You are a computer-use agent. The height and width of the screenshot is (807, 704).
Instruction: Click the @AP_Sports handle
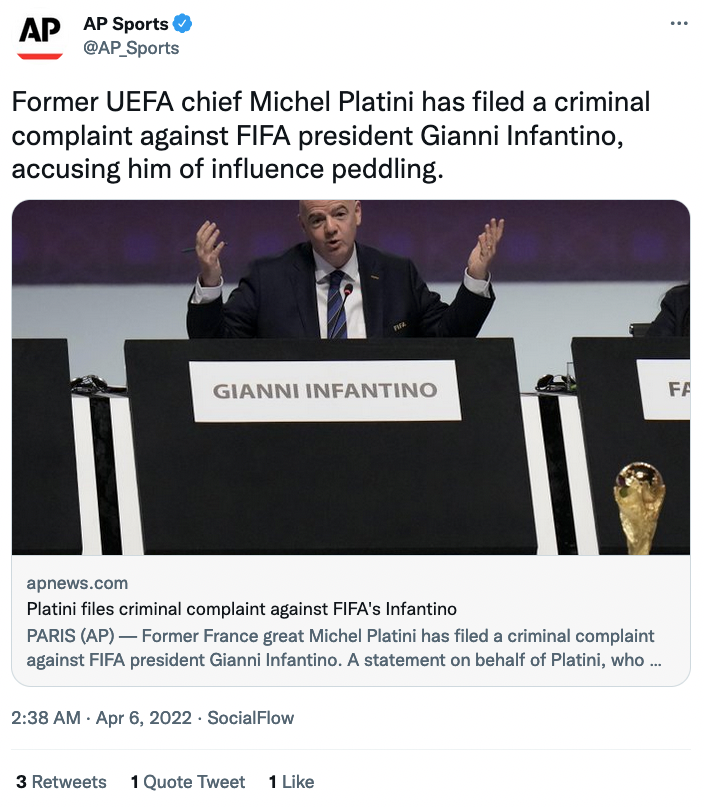131,48
